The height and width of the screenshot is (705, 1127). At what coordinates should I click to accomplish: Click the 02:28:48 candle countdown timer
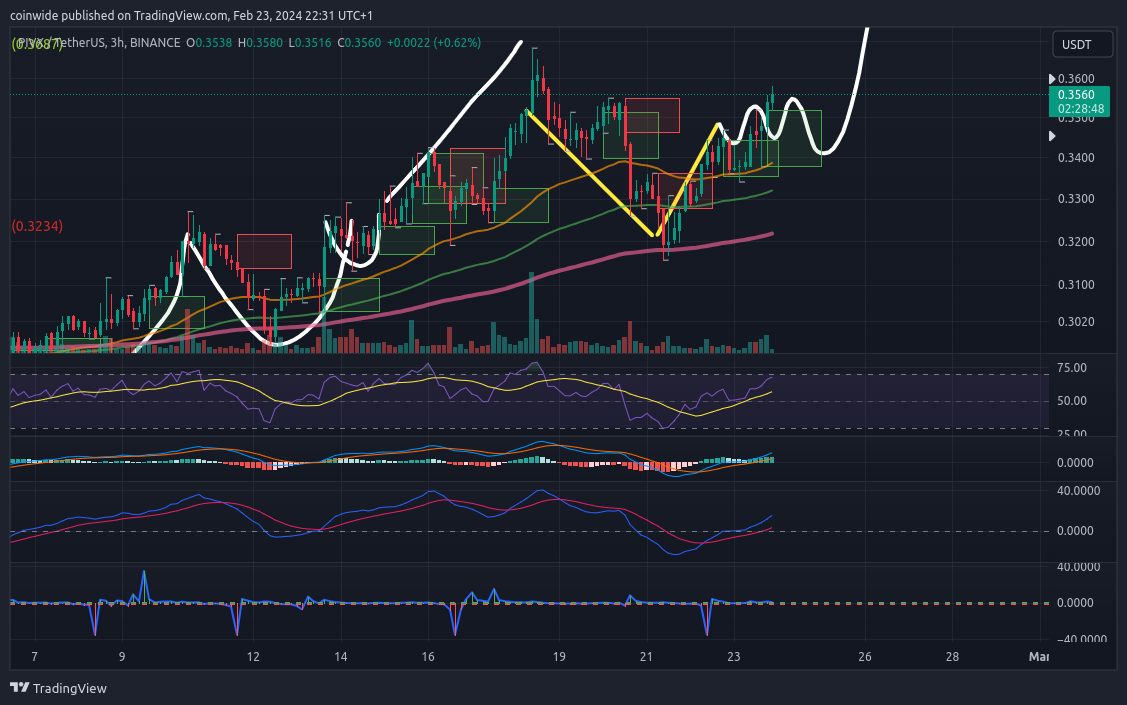click(x=1079, y=109)
